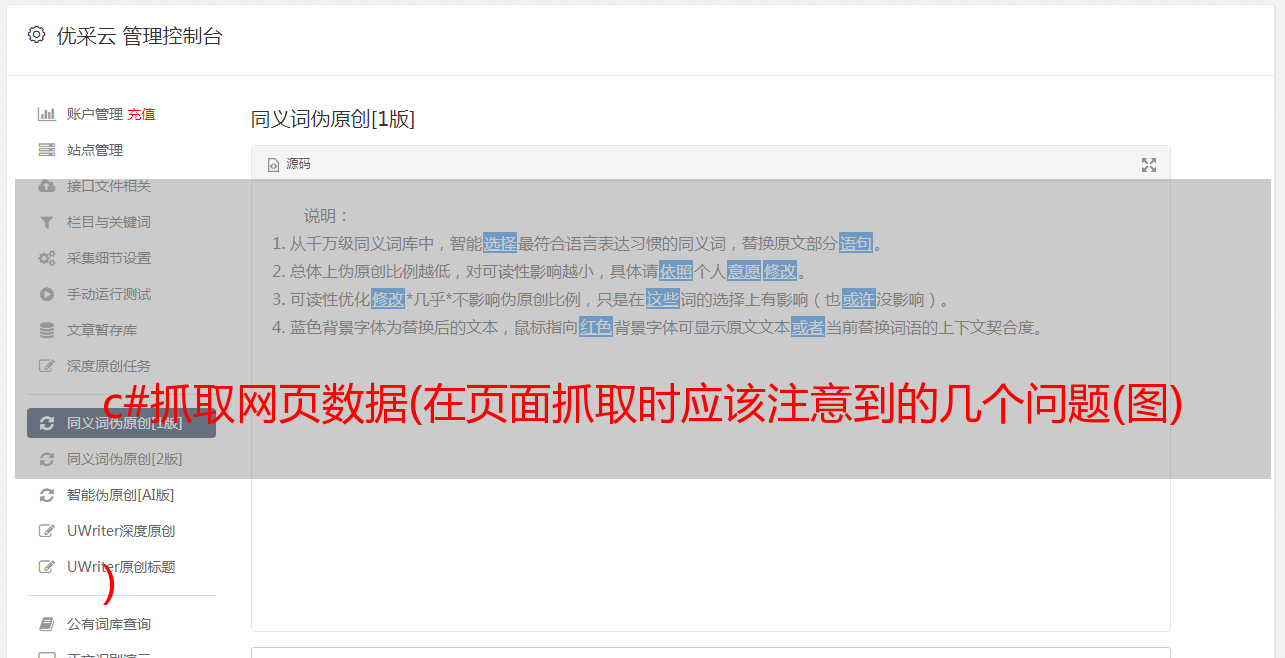Open the 同义词伪原创[1版] menu item

(121, 423)
